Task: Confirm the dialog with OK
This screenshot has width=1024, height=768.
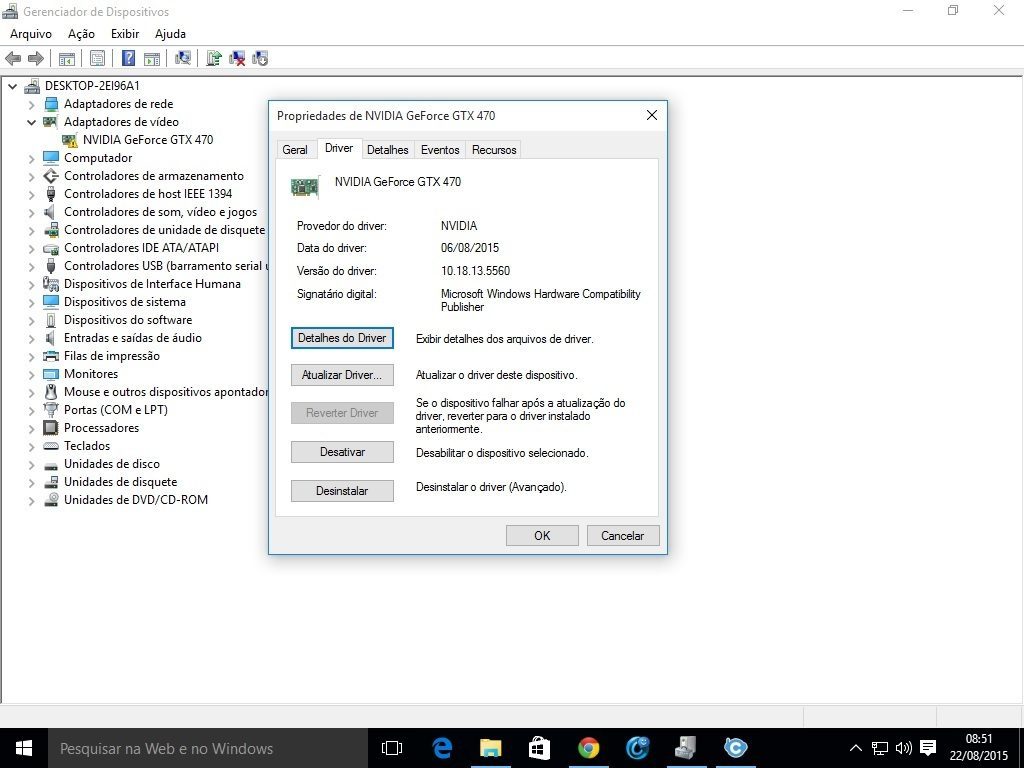Action: coord(542,536)
